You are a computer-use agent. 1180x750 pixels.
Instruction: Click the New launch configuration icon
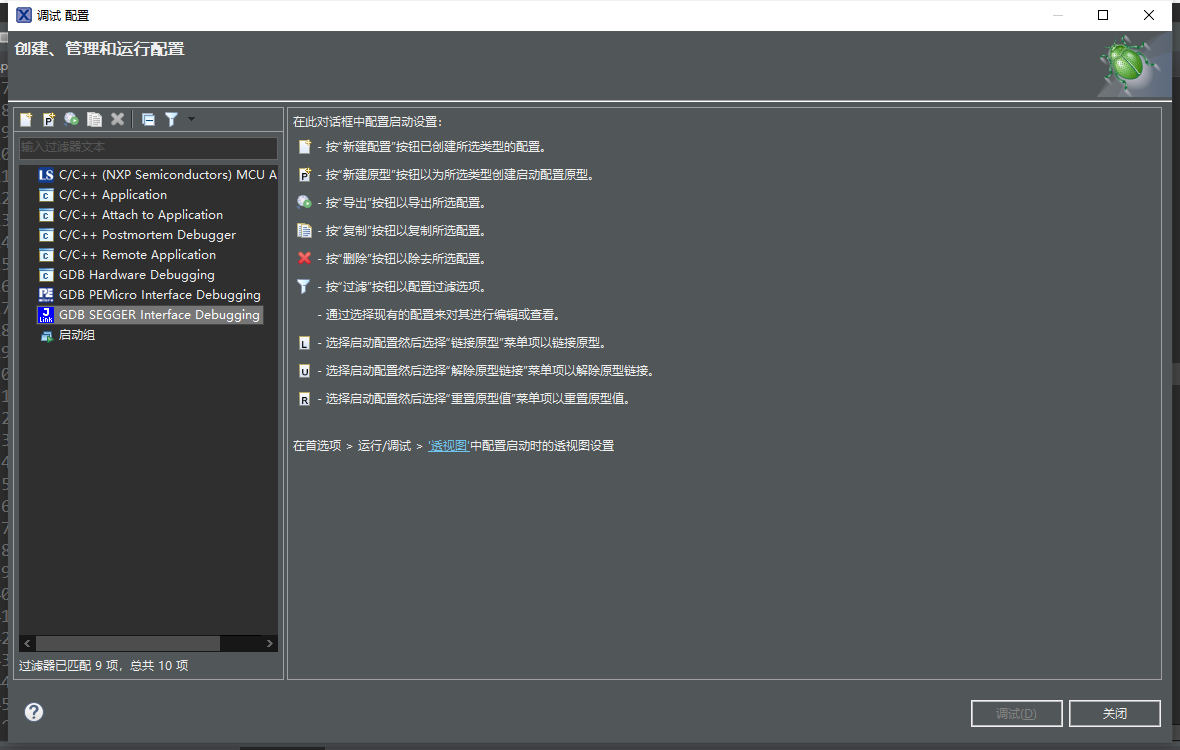[x=26, y=119]
